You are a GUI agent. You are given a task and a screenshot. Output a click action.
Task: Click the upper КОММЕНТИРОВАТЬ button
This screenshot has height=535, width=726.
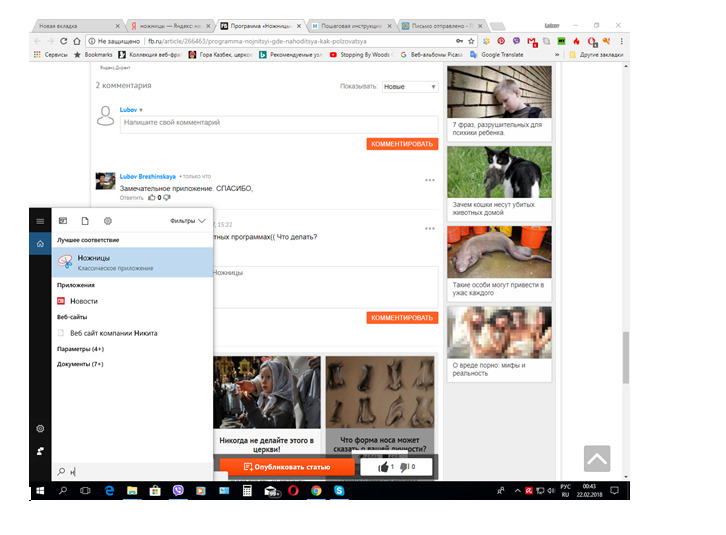click(x=402, y=144)
